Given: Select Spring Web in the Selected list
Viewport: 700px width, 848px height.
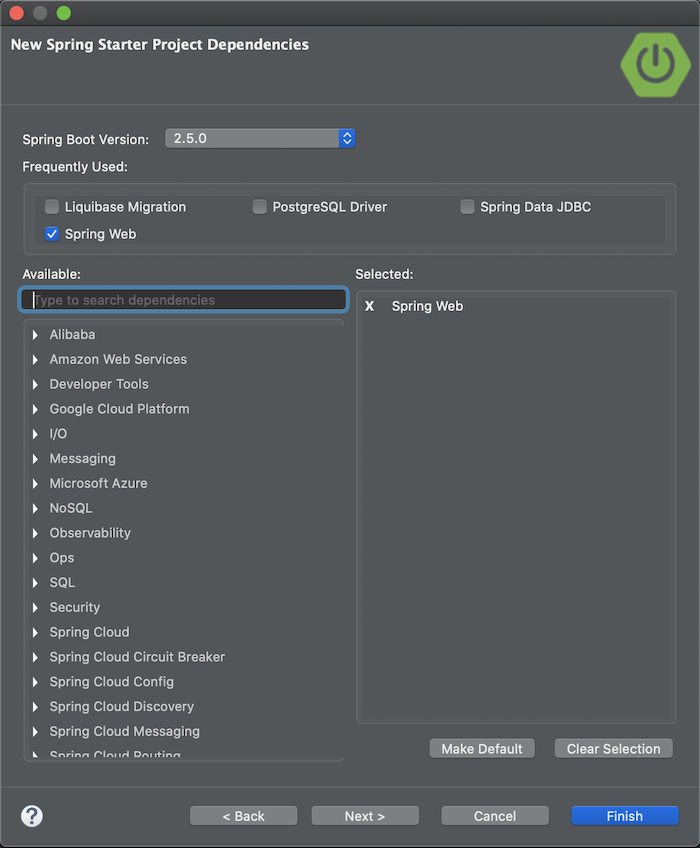Looking at the screenshot, I should coord(427,306).
